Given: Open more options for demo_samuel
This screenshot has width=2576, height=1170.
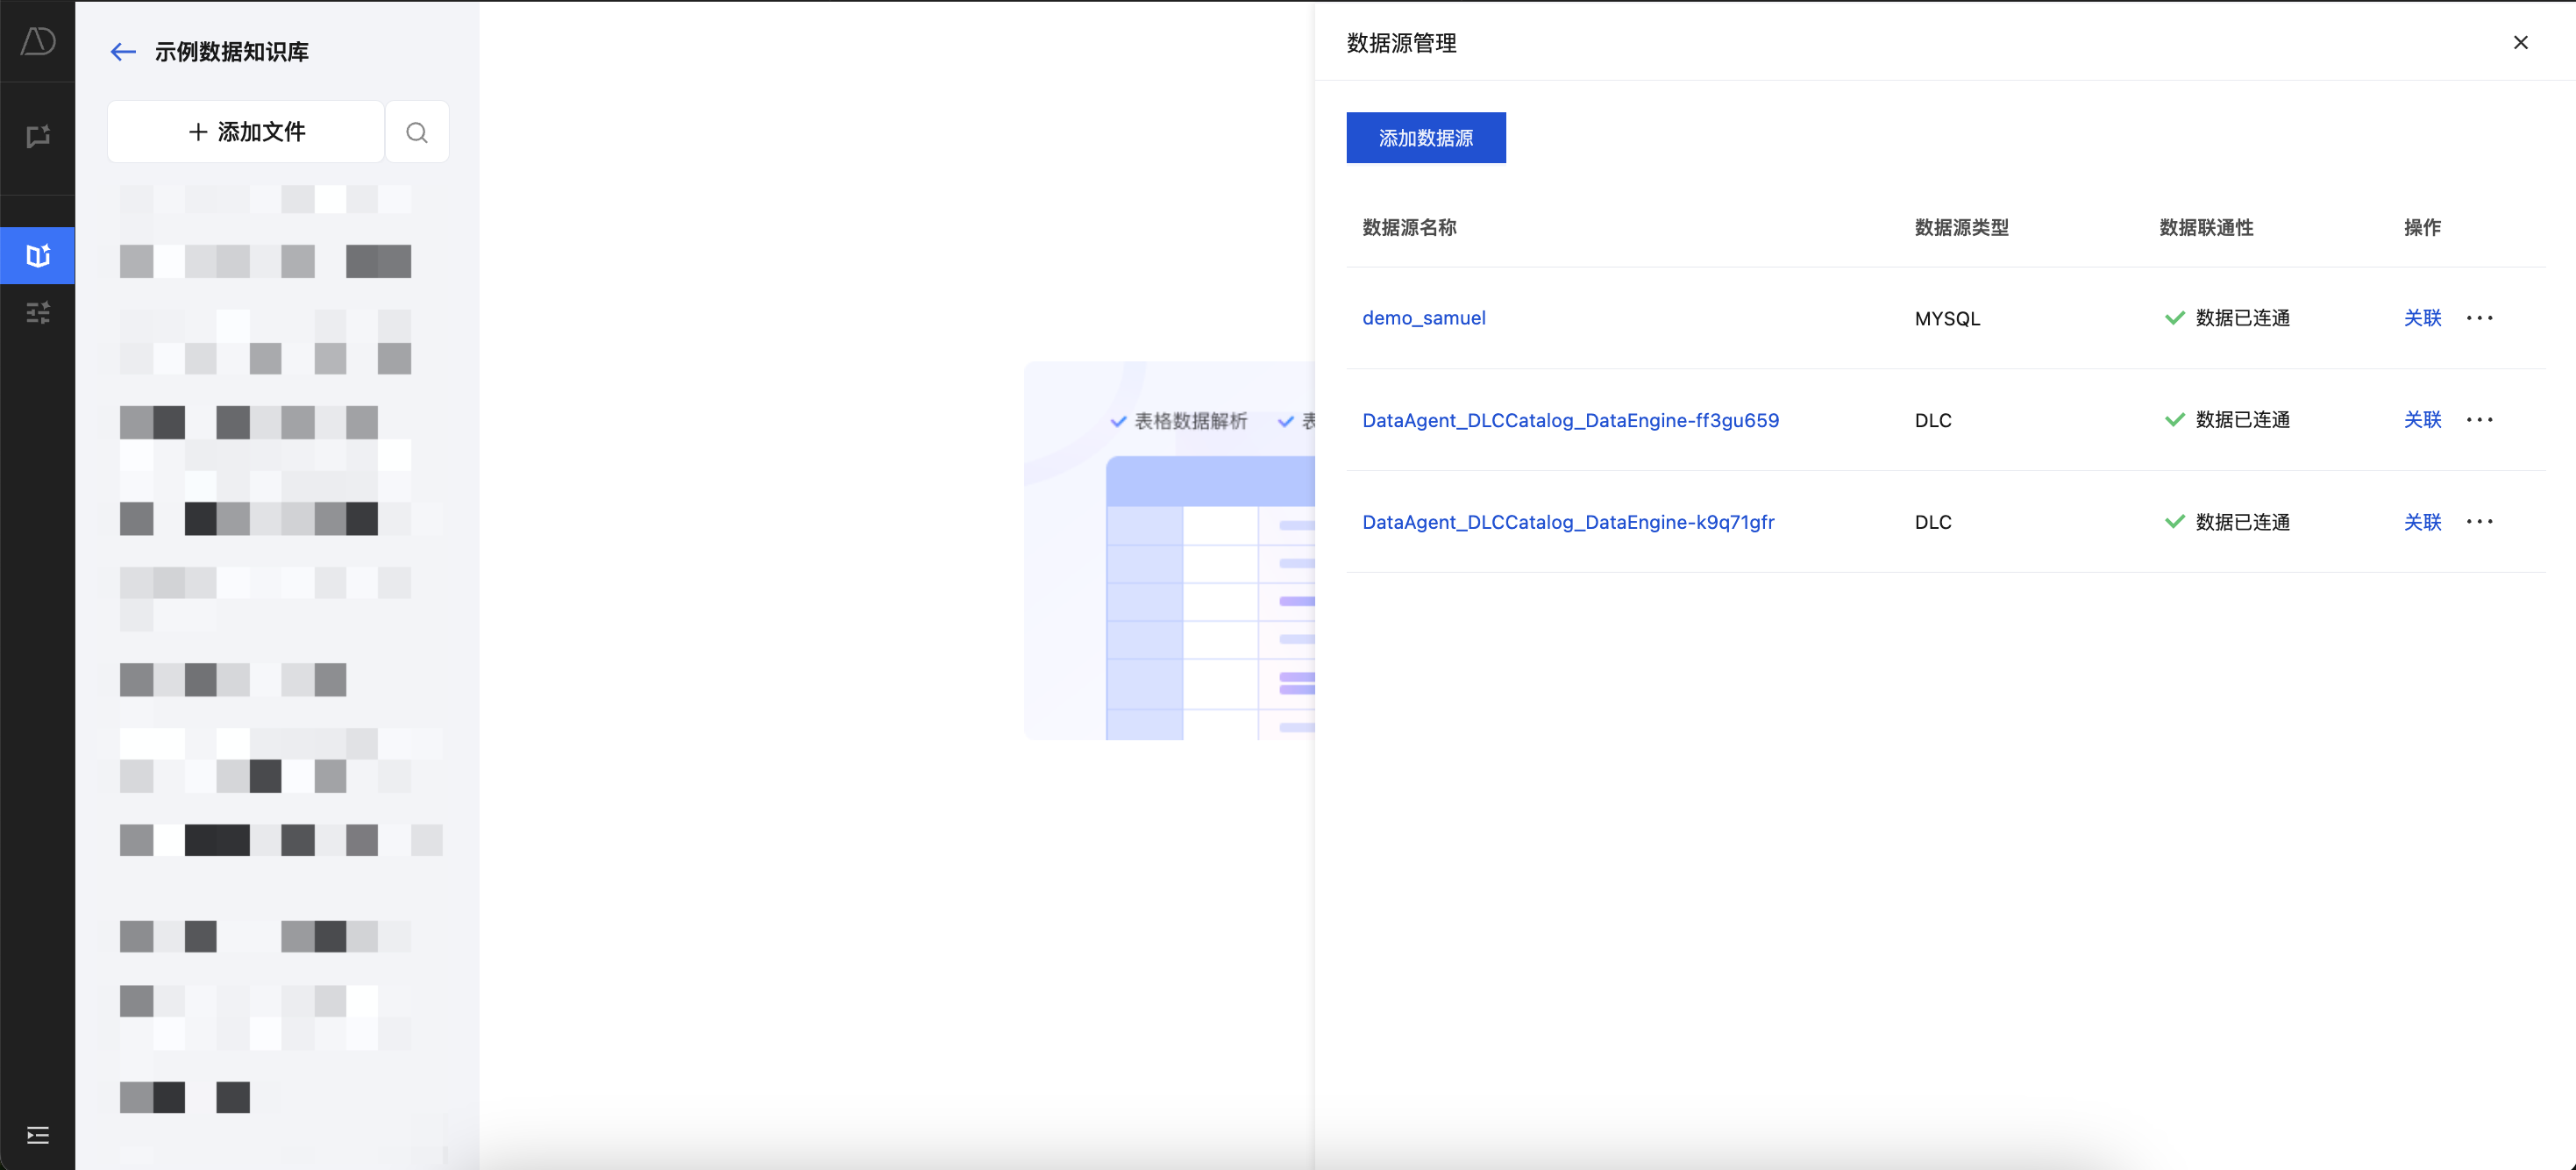Looking at the screenshot, I should point(2479,318).
